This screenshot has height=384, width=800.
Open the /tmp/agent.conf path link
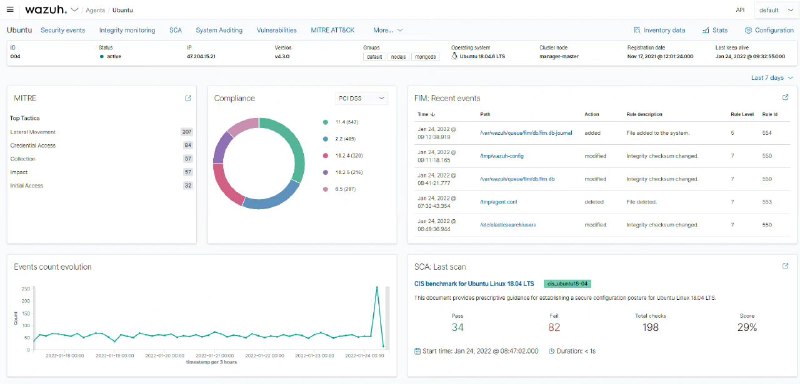tap(498, 202)
